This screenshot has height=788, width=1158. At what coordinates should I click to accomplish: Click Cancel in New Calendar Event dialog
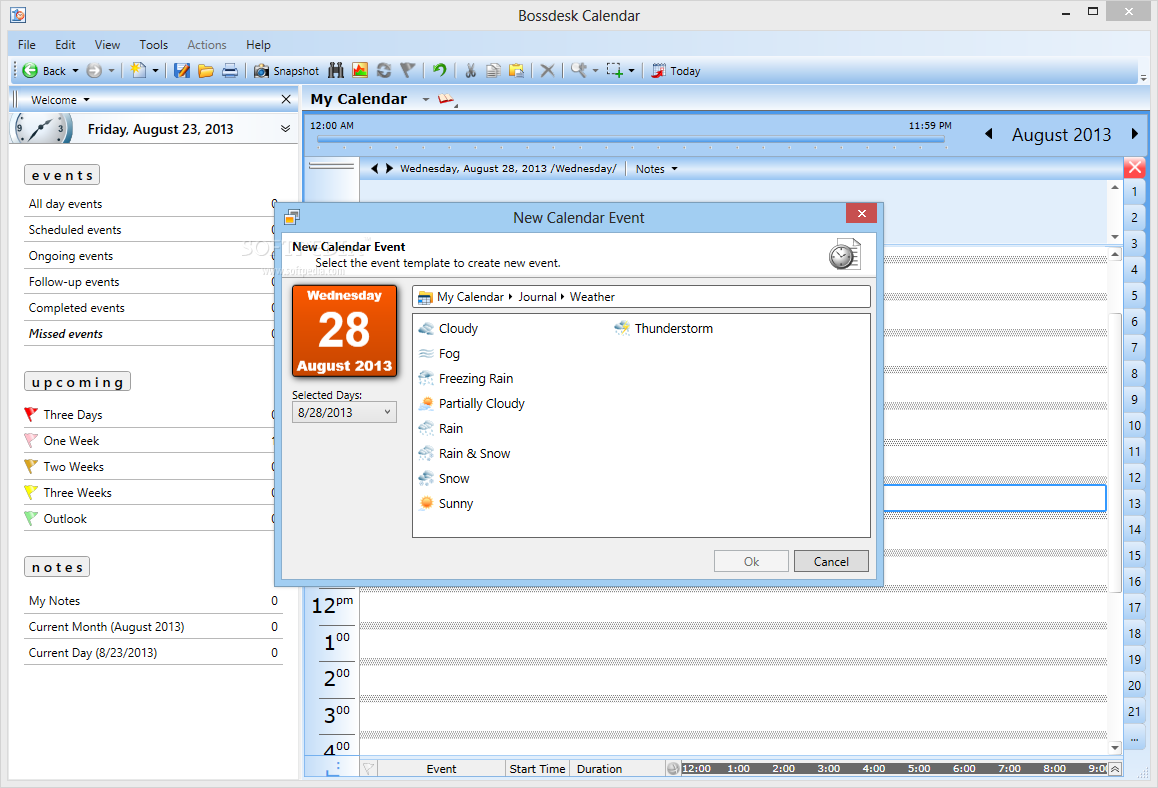(831, 561)
